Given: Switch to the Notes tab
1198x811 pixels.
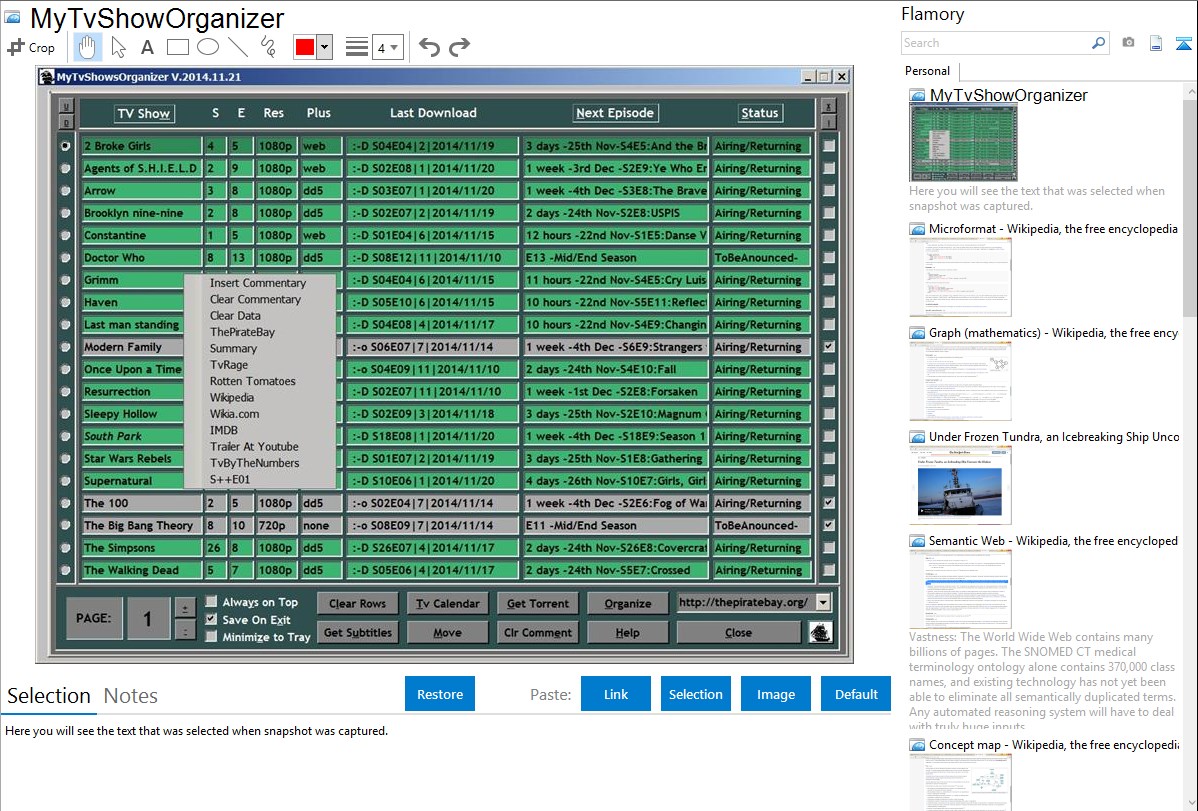Looking at the screenshot, I should [x=131, y=696].
